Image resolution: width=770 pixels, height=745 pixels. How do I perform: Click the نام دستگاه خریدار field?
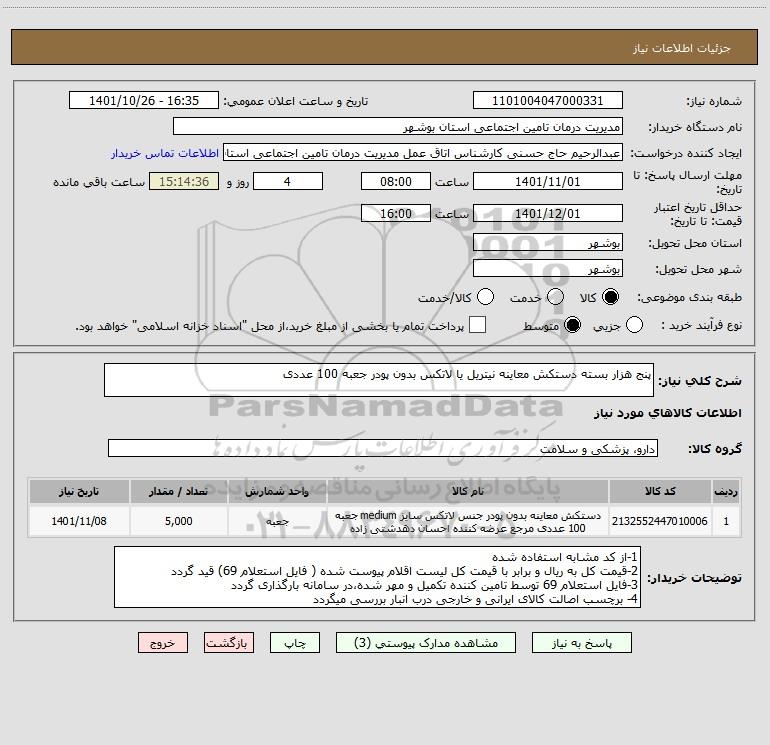click(x=398, y=127)
